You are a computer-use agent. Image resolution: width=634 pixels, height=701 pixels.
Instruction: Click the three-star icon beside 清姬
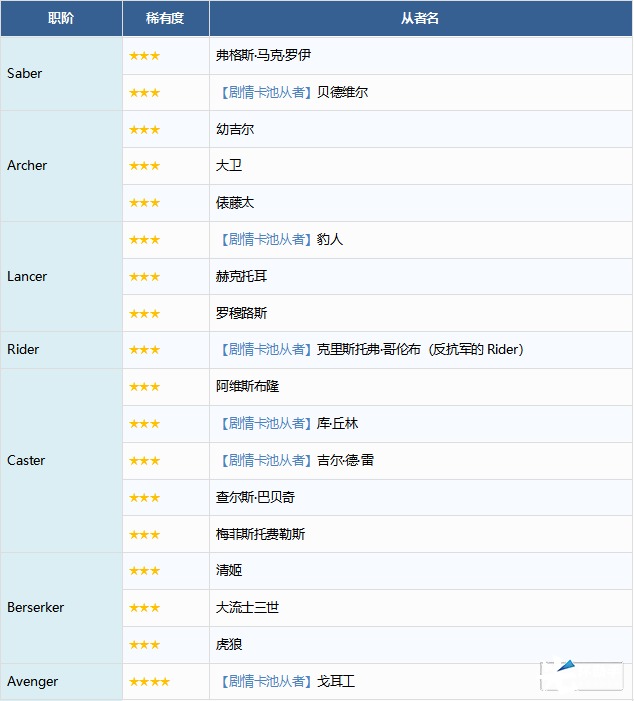click(x=144, y=571)
